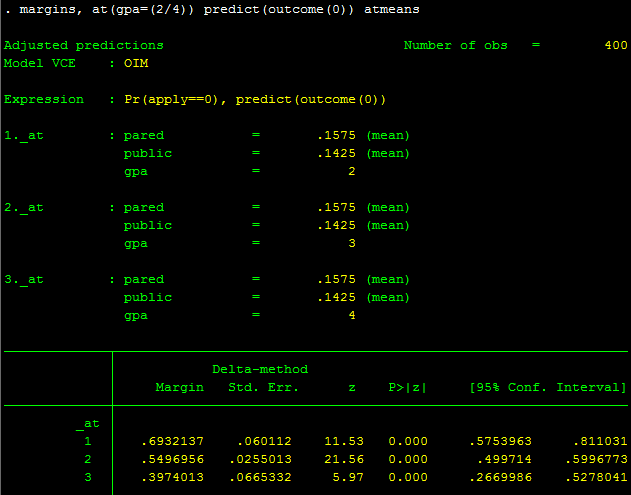Viewport: 631px width, 495px height.
Task: Click the "[95% Conf. Interval]" column header
Action: click(x=548, y=387)
